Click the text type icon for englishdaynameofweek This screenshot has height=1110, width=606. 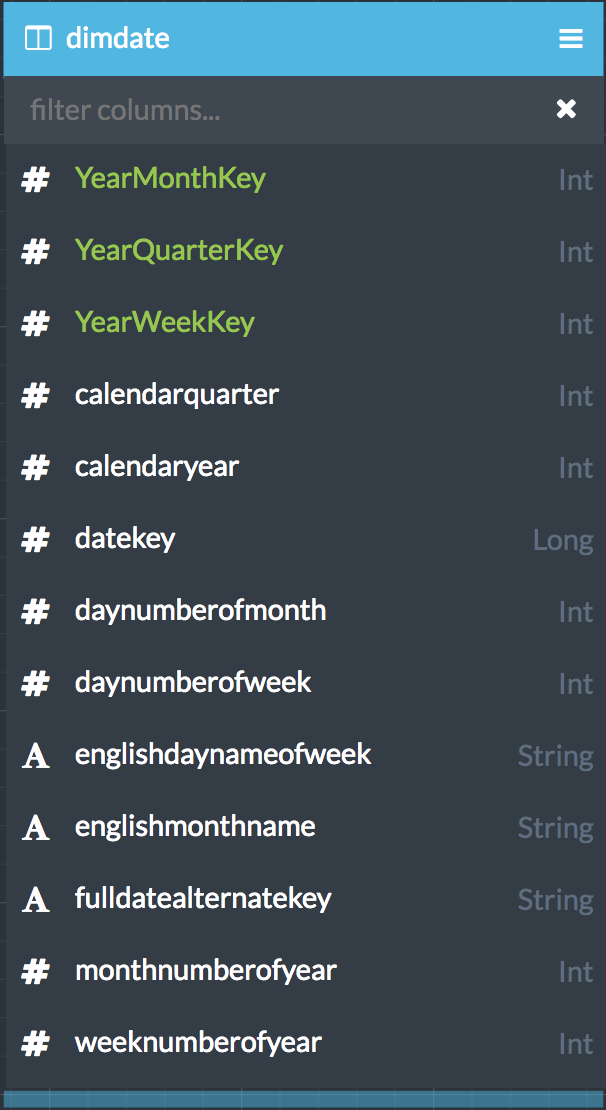(x=35, y=756)
